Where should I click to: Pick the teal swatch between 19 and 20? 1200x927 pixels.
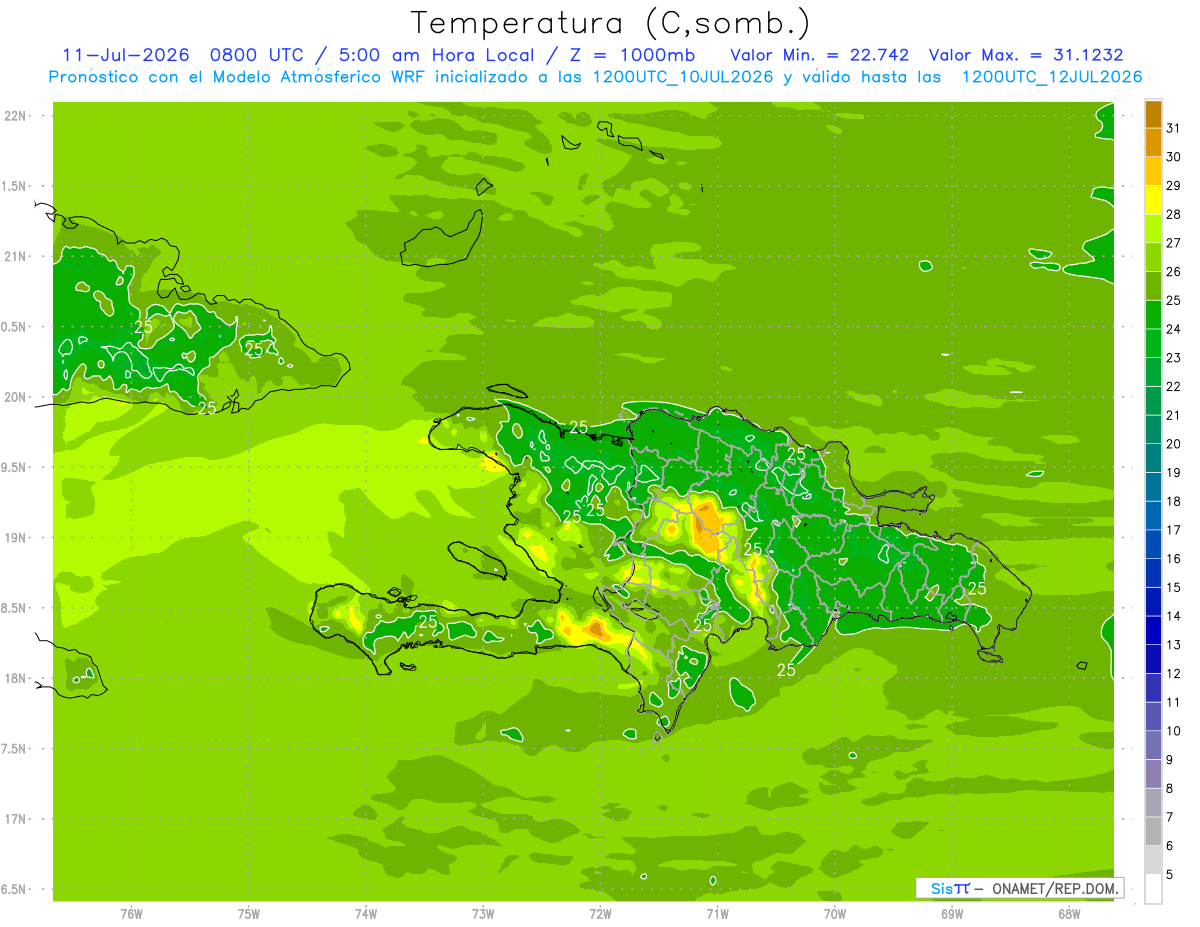point(1153,458)
